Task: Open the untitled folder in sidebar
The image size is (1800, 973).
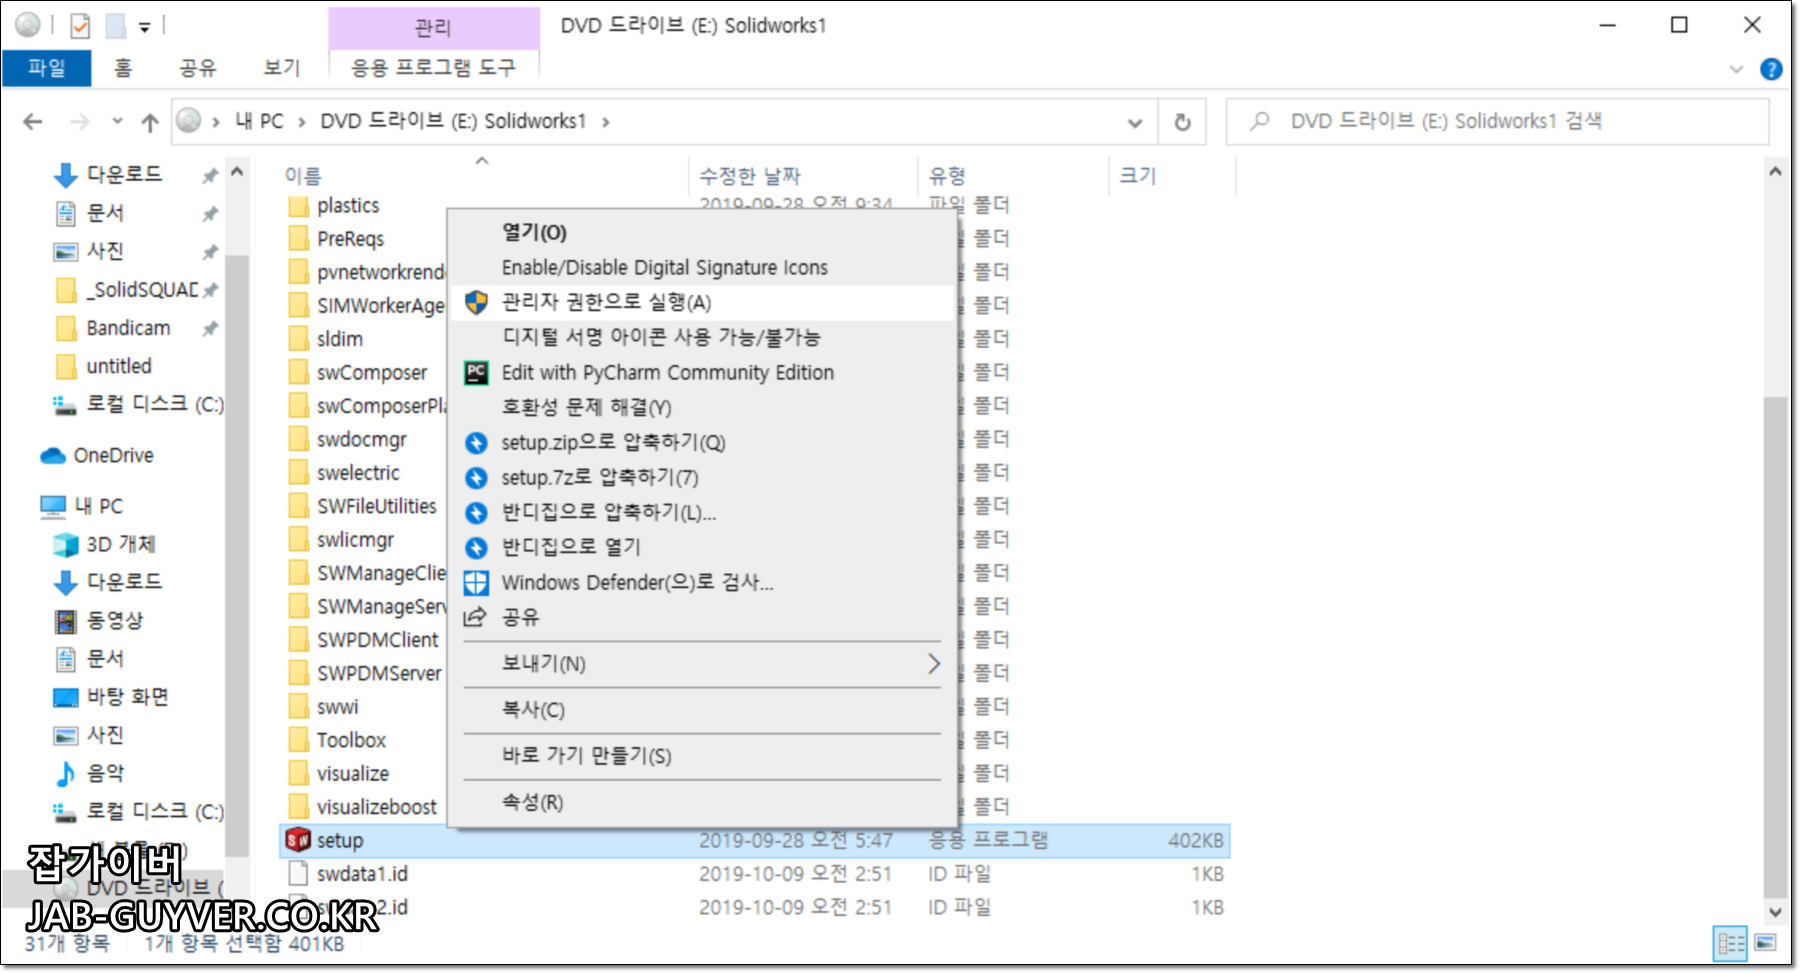Action: [119, 366]
